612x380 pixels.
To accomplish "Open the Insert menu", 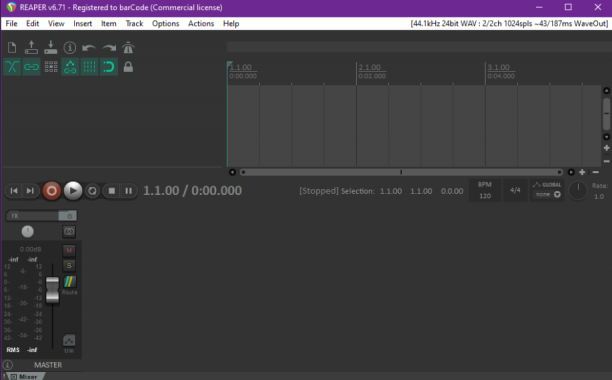I will (83, 23).
